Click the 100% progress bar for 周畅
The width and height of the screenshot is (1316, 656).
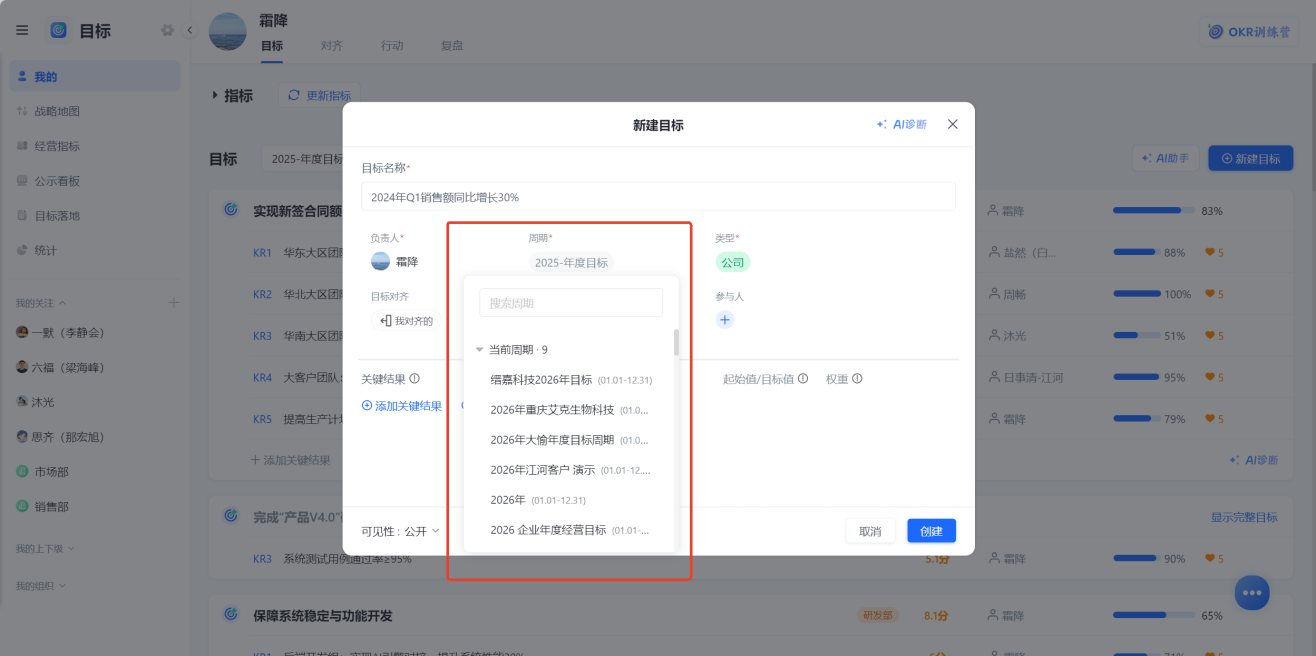[x=1136, y=294]
